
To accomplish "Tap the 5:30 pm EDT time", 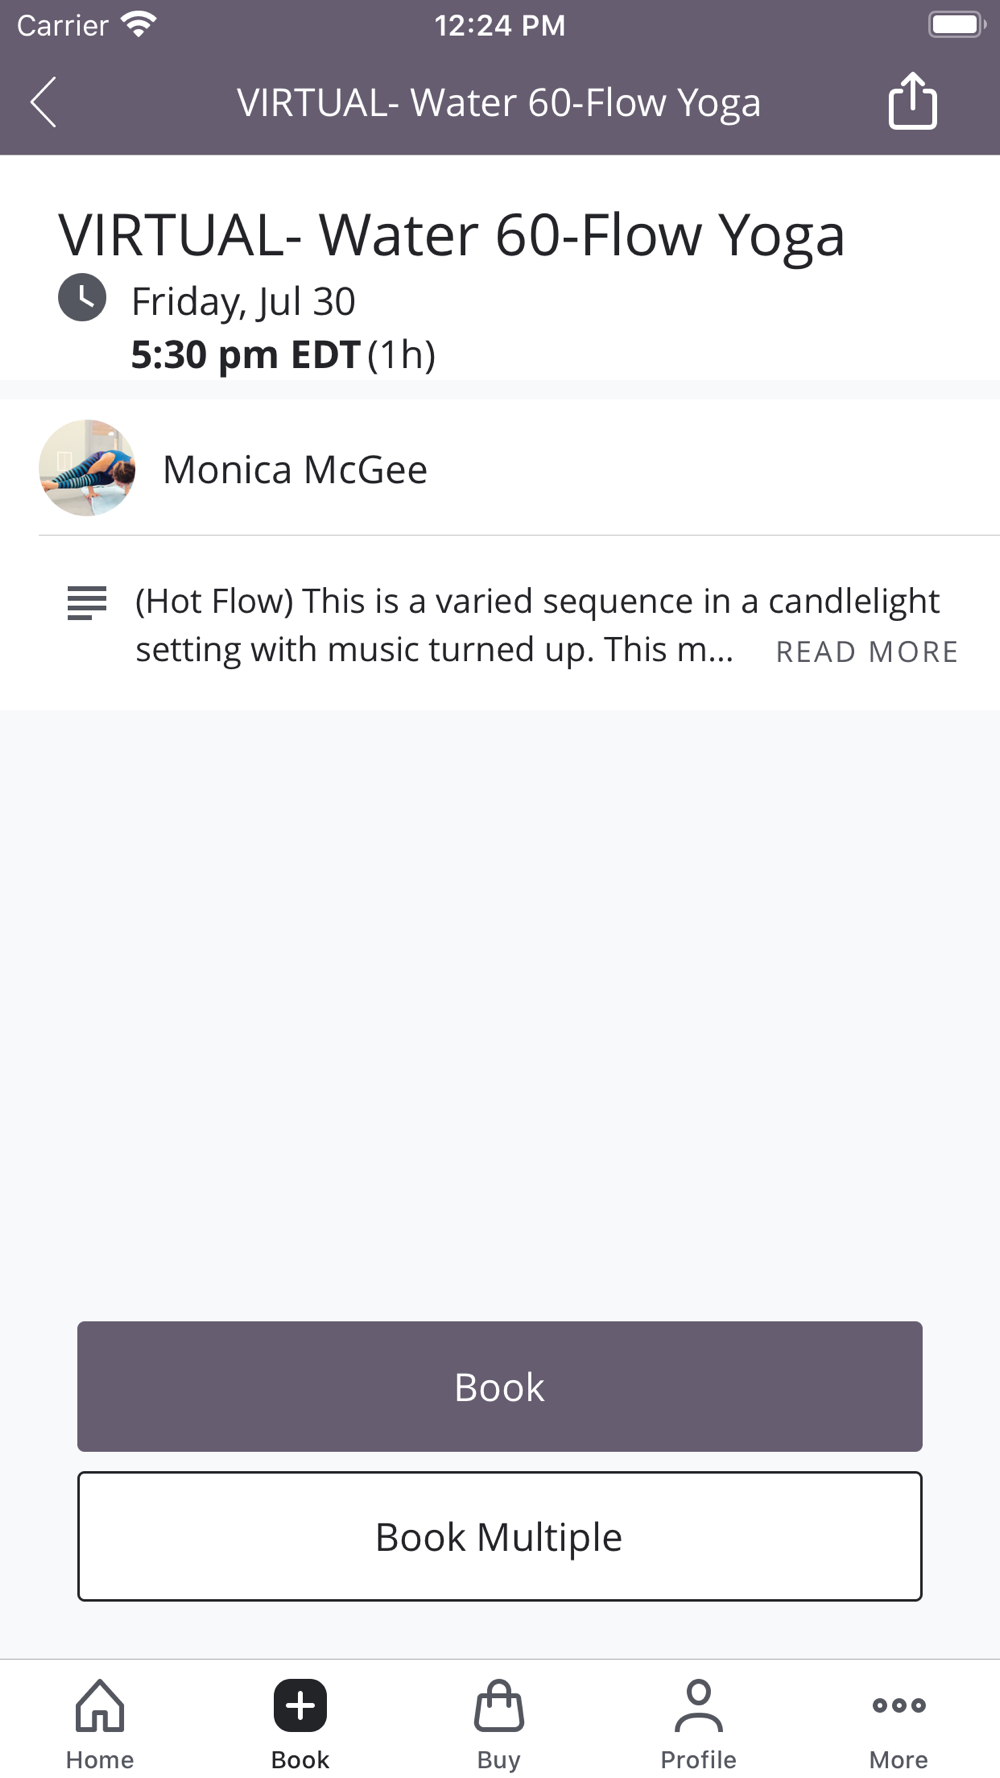I will 245,355.
